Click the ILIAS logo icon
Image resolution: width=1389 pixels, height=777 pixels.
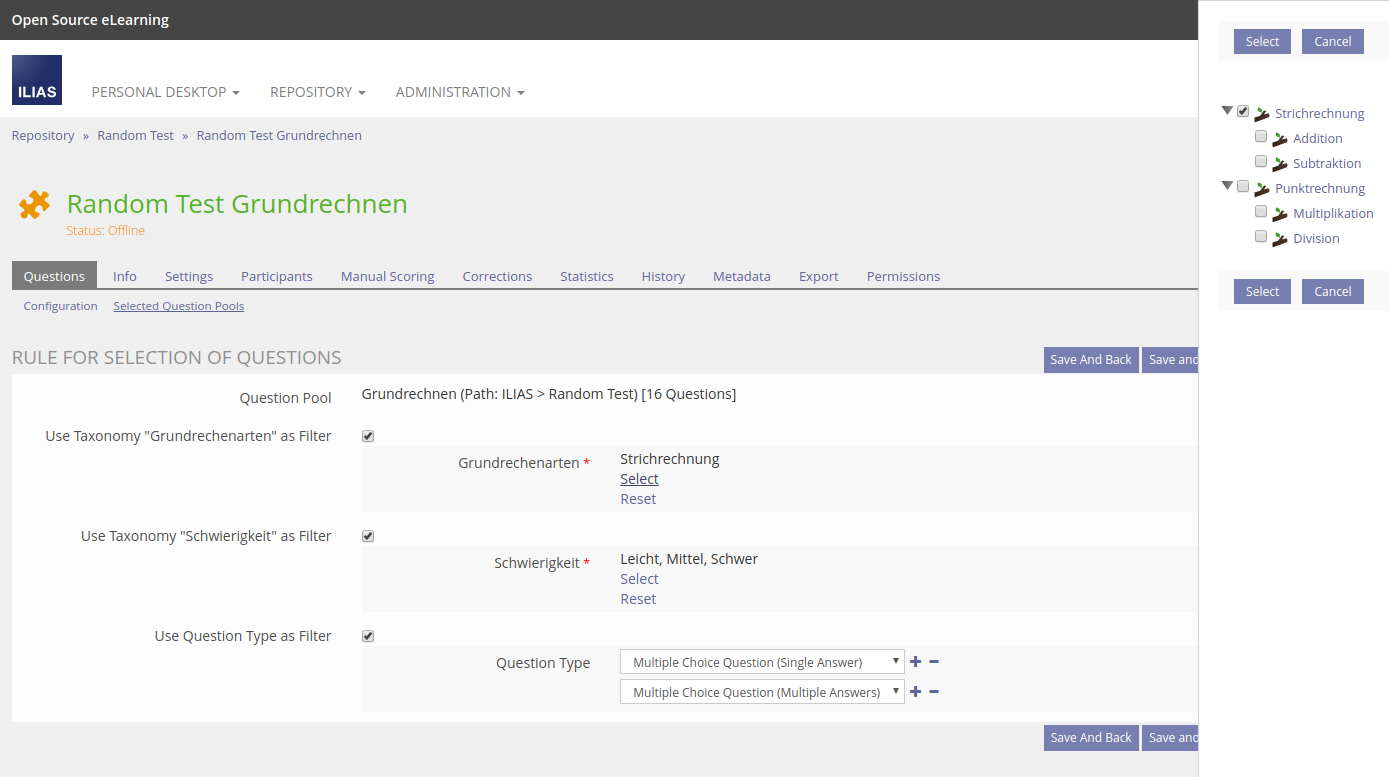[x=37, y=80]
